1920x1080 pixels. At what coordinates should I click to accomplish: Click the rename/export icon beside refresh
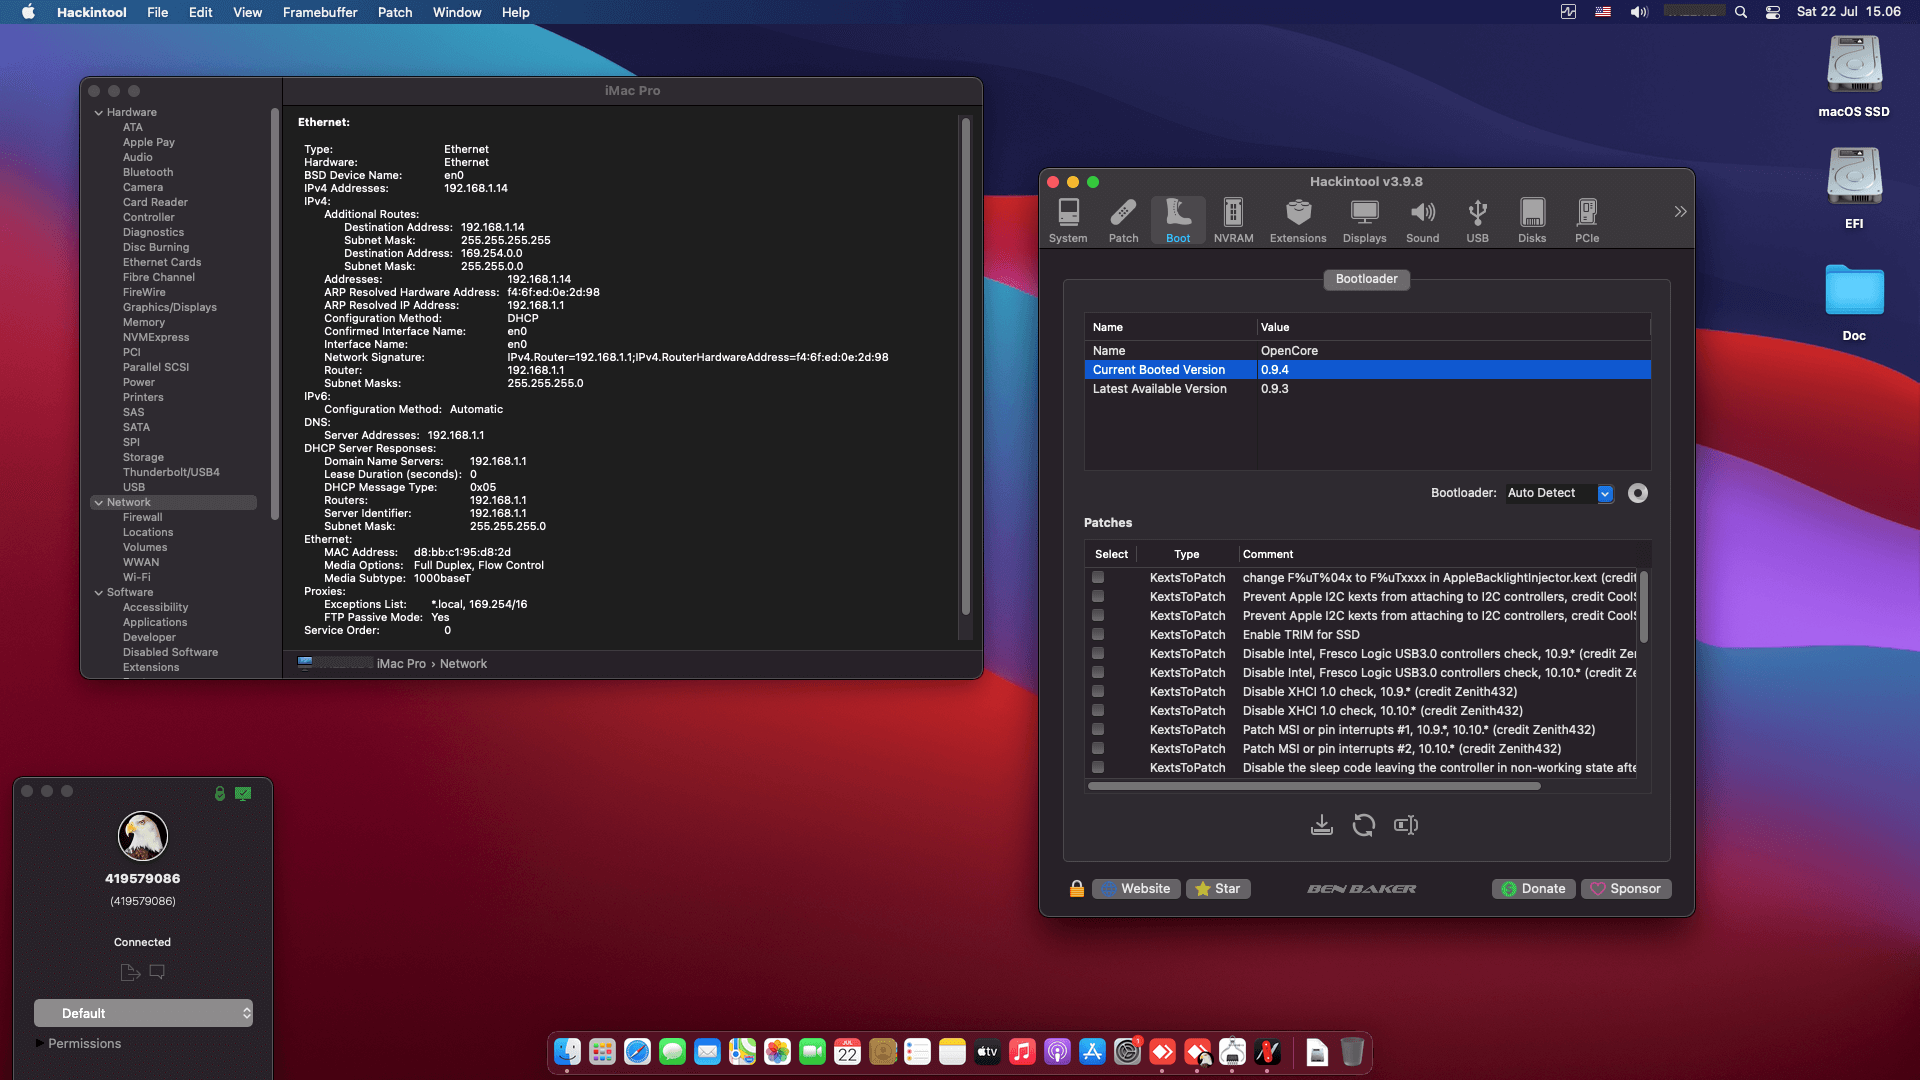(x=1406, y=825)
